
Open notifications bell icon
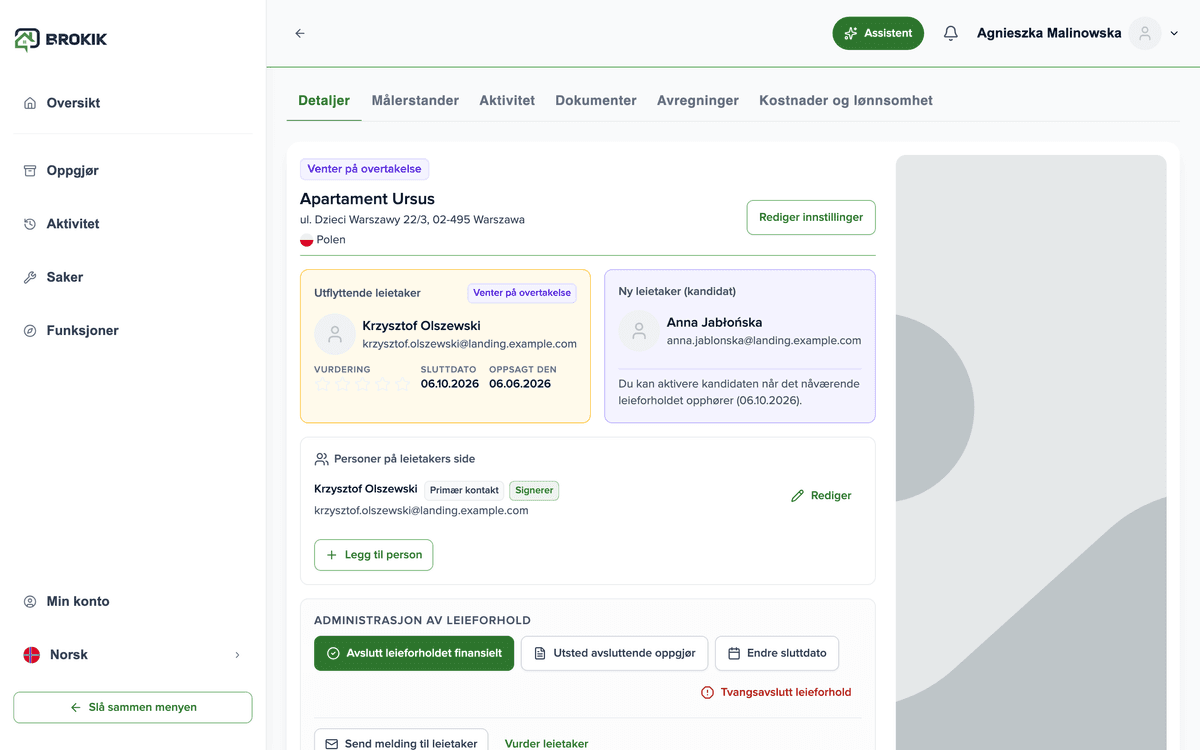950,33
